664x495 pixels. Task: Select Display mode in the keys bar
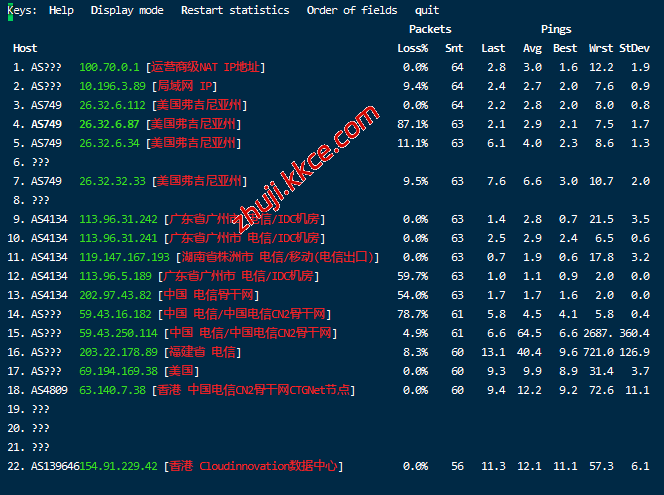[x=127, y=10]
